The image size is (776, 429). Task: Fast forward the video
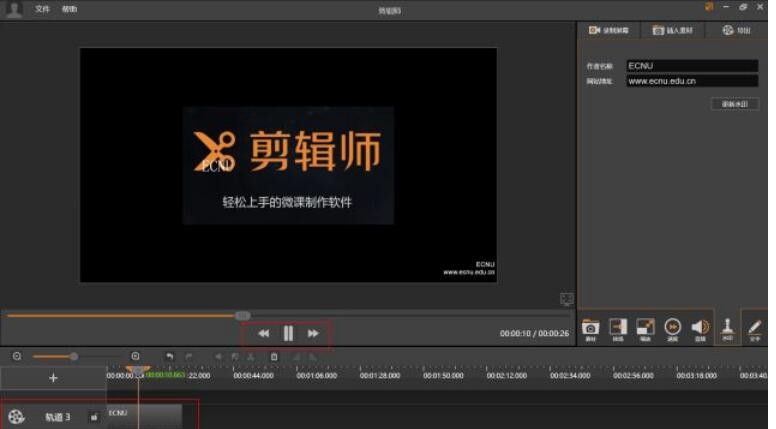click(313, 334)
